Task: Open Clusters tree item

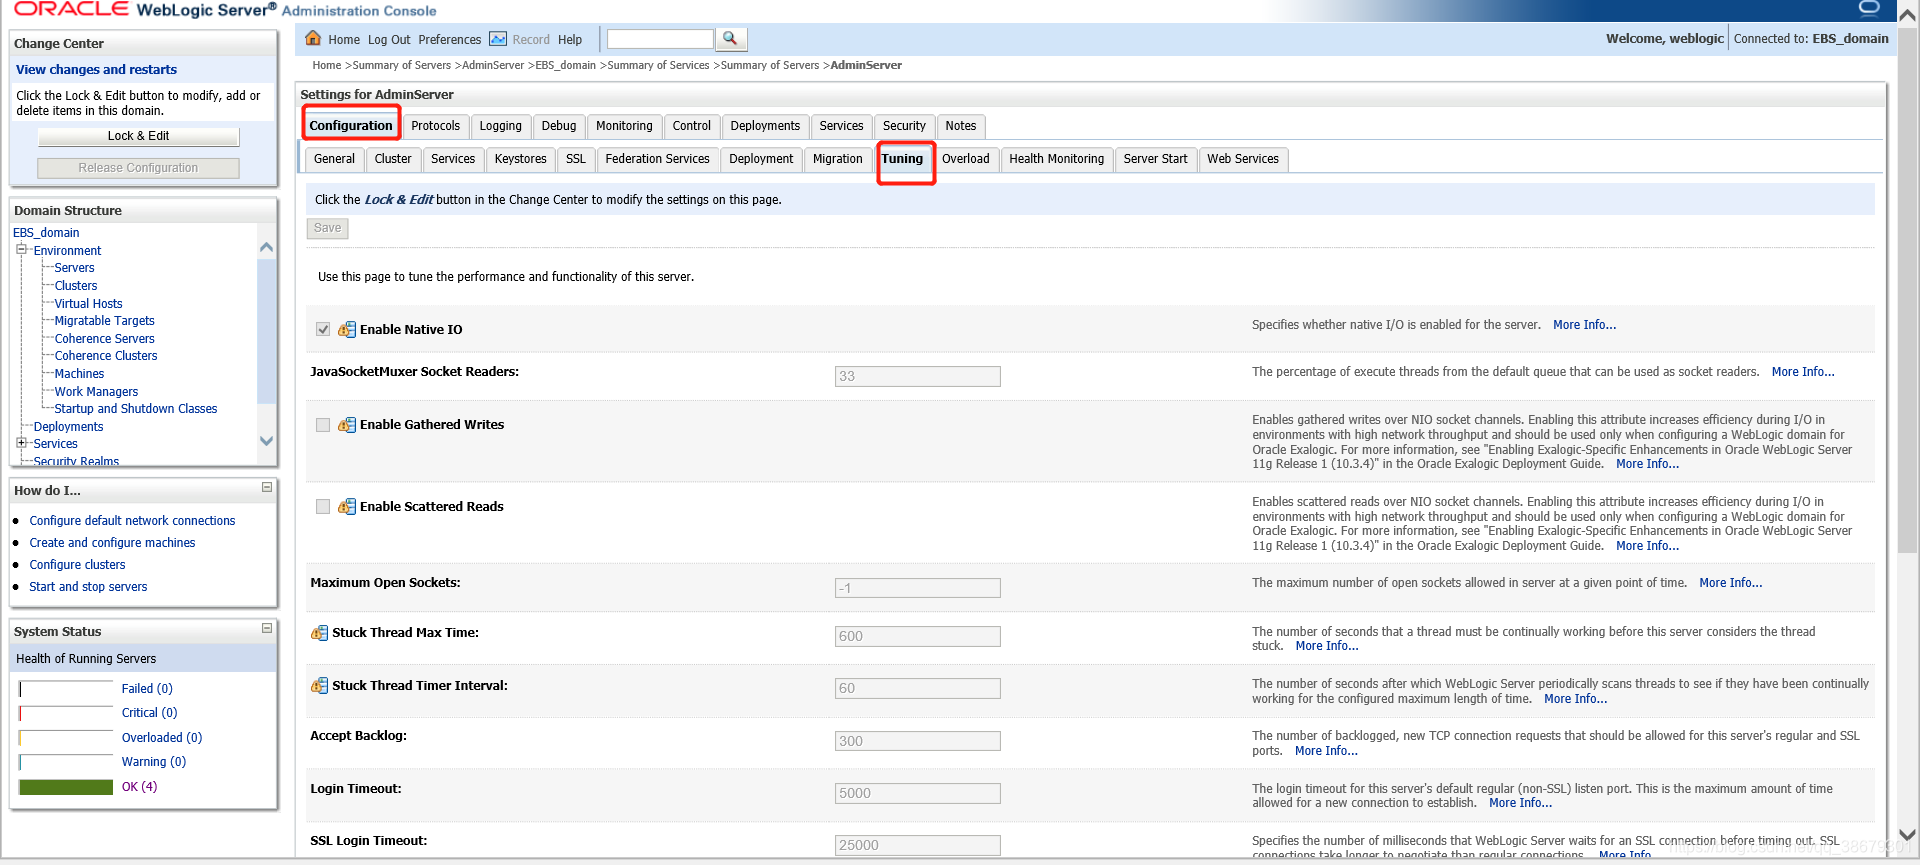Action: pos(76,286)
